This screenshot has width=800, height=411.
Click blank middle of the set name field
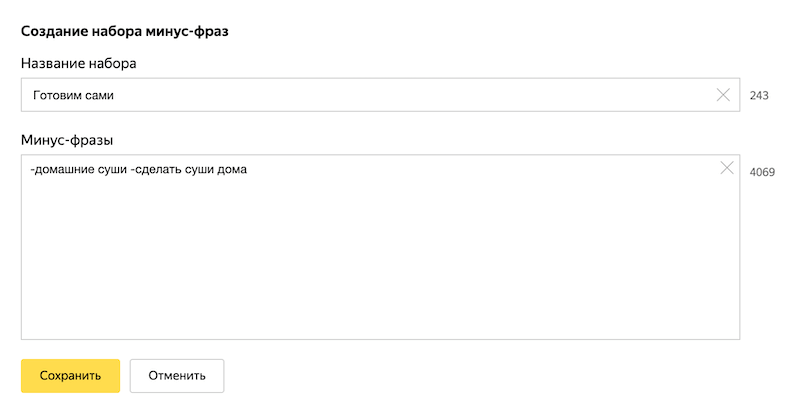pyautogui.click(x=400, y=95)
